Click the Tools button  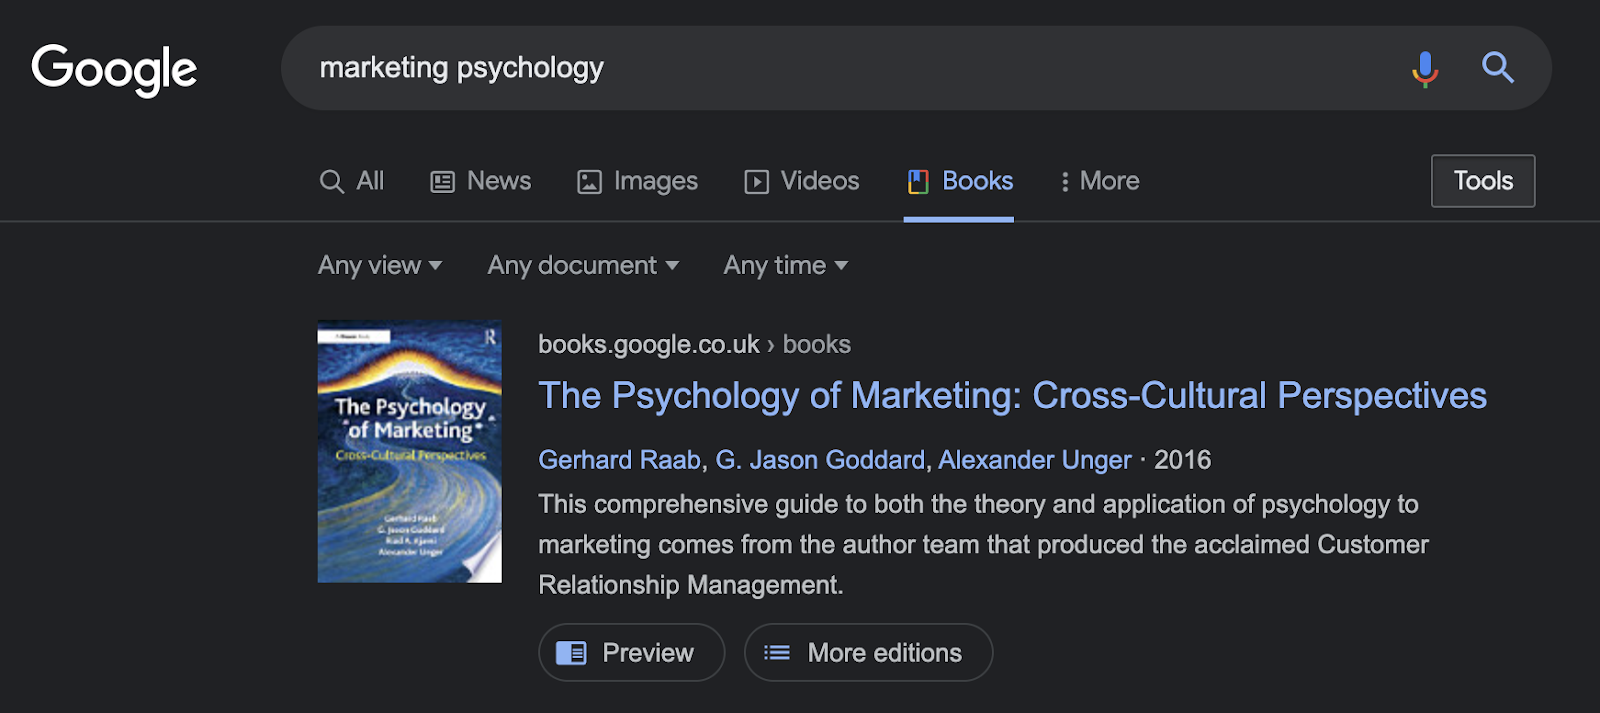click(x=1482, y=181)
